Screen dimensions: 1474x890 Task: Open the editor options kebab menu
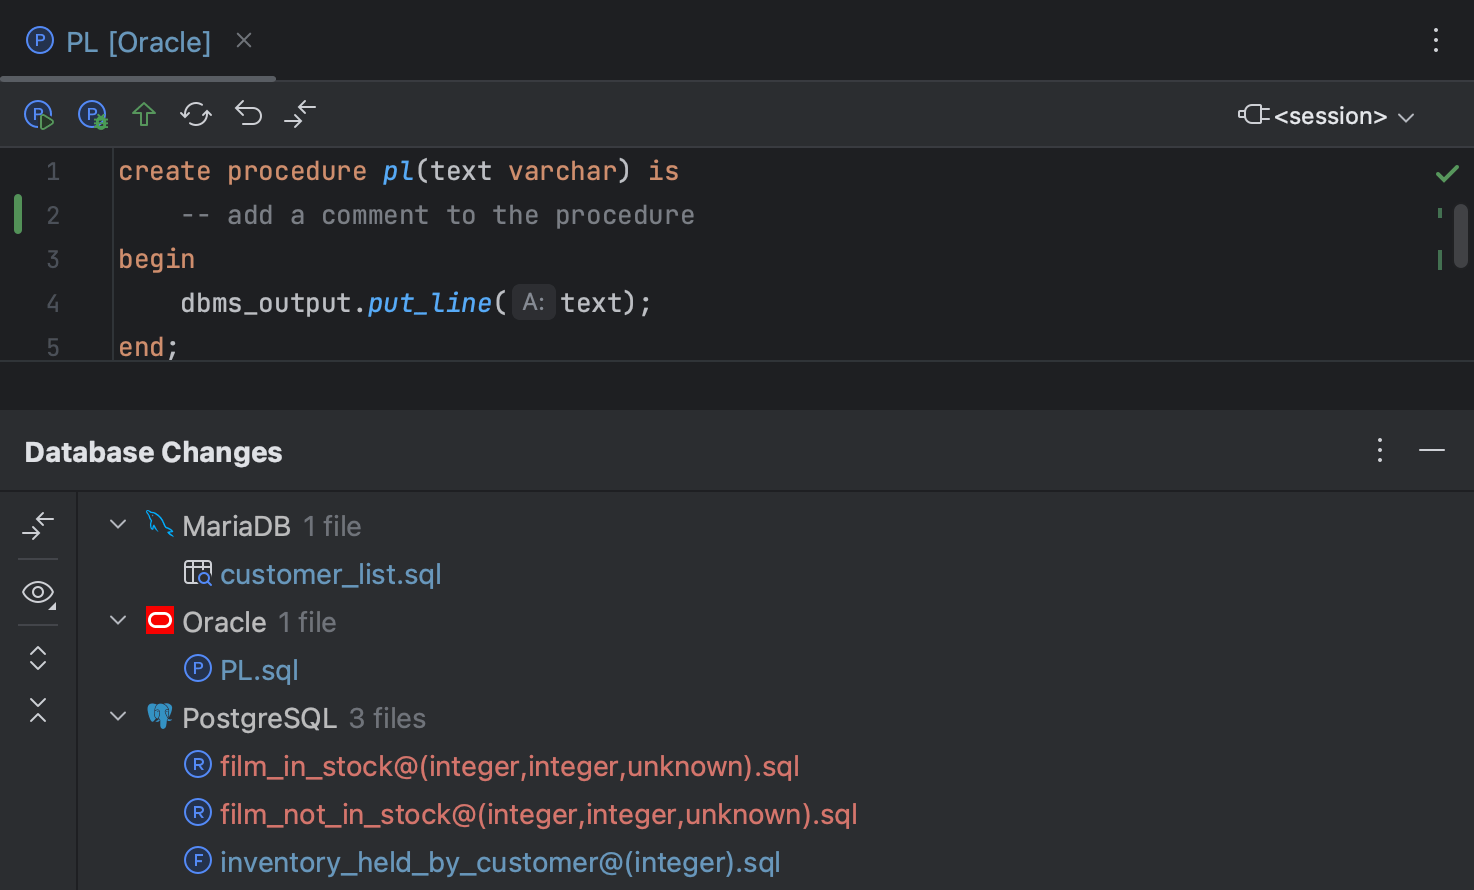point(1436,40)
